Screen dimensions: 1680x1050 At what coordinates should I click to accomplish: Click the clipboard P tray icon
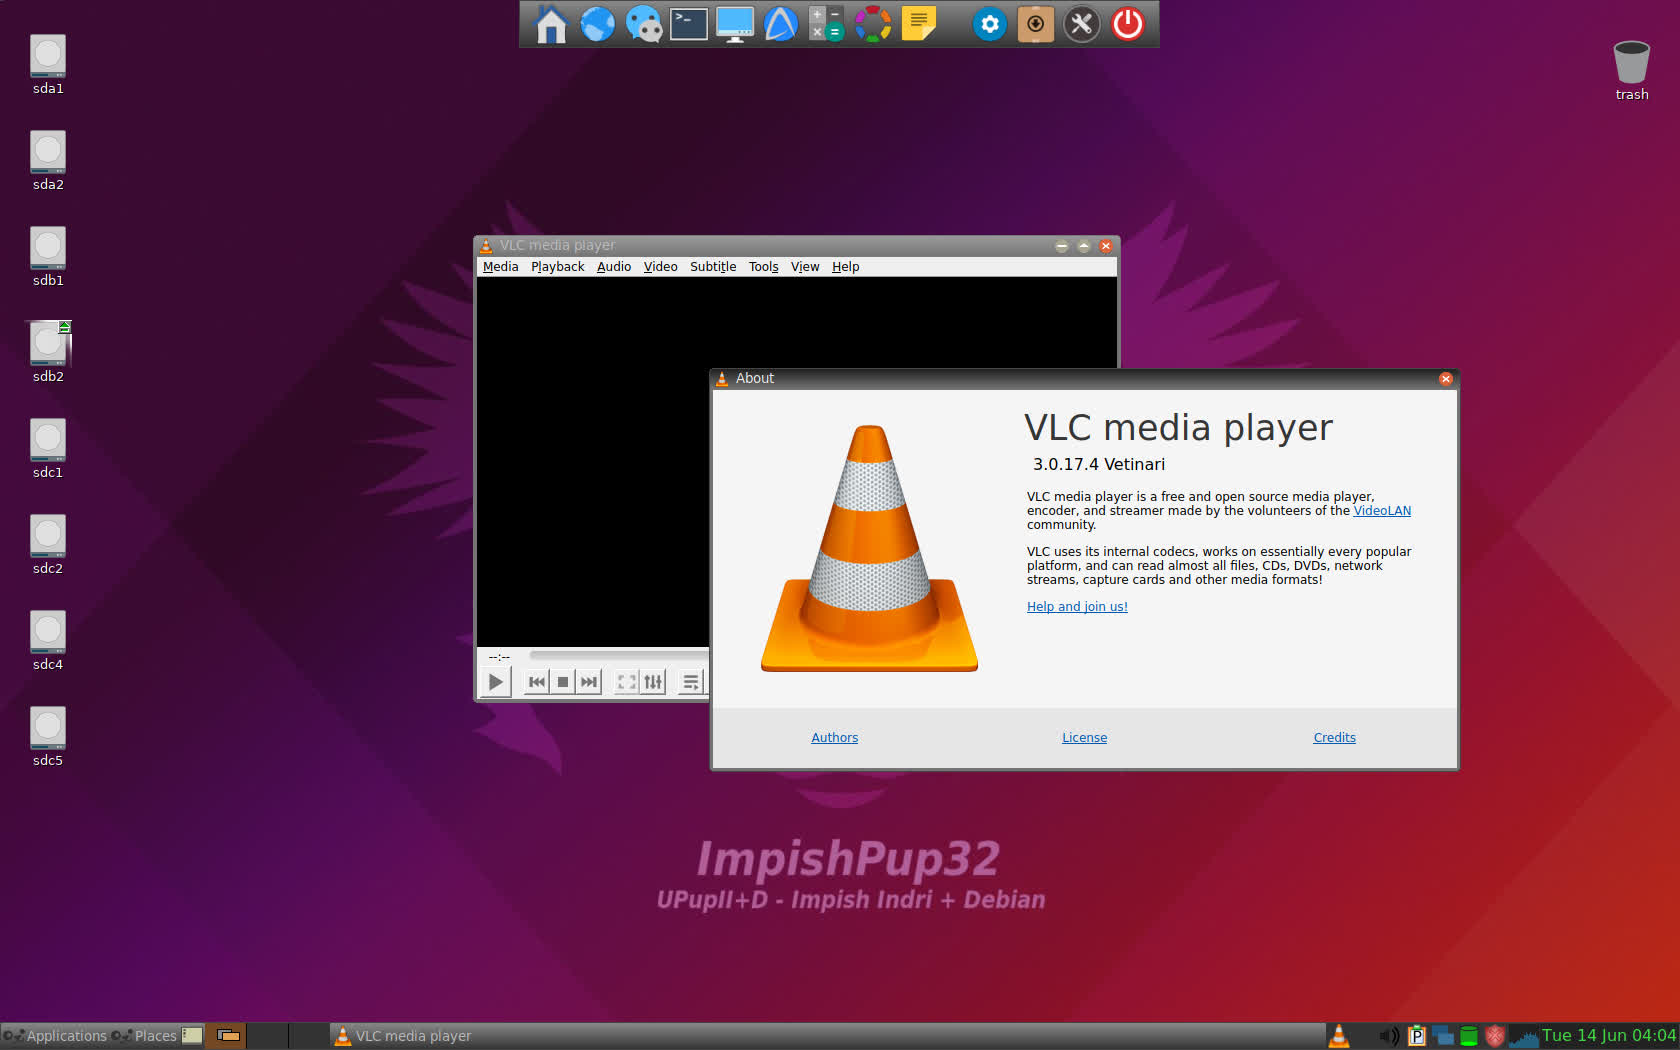[1416, 1036]
